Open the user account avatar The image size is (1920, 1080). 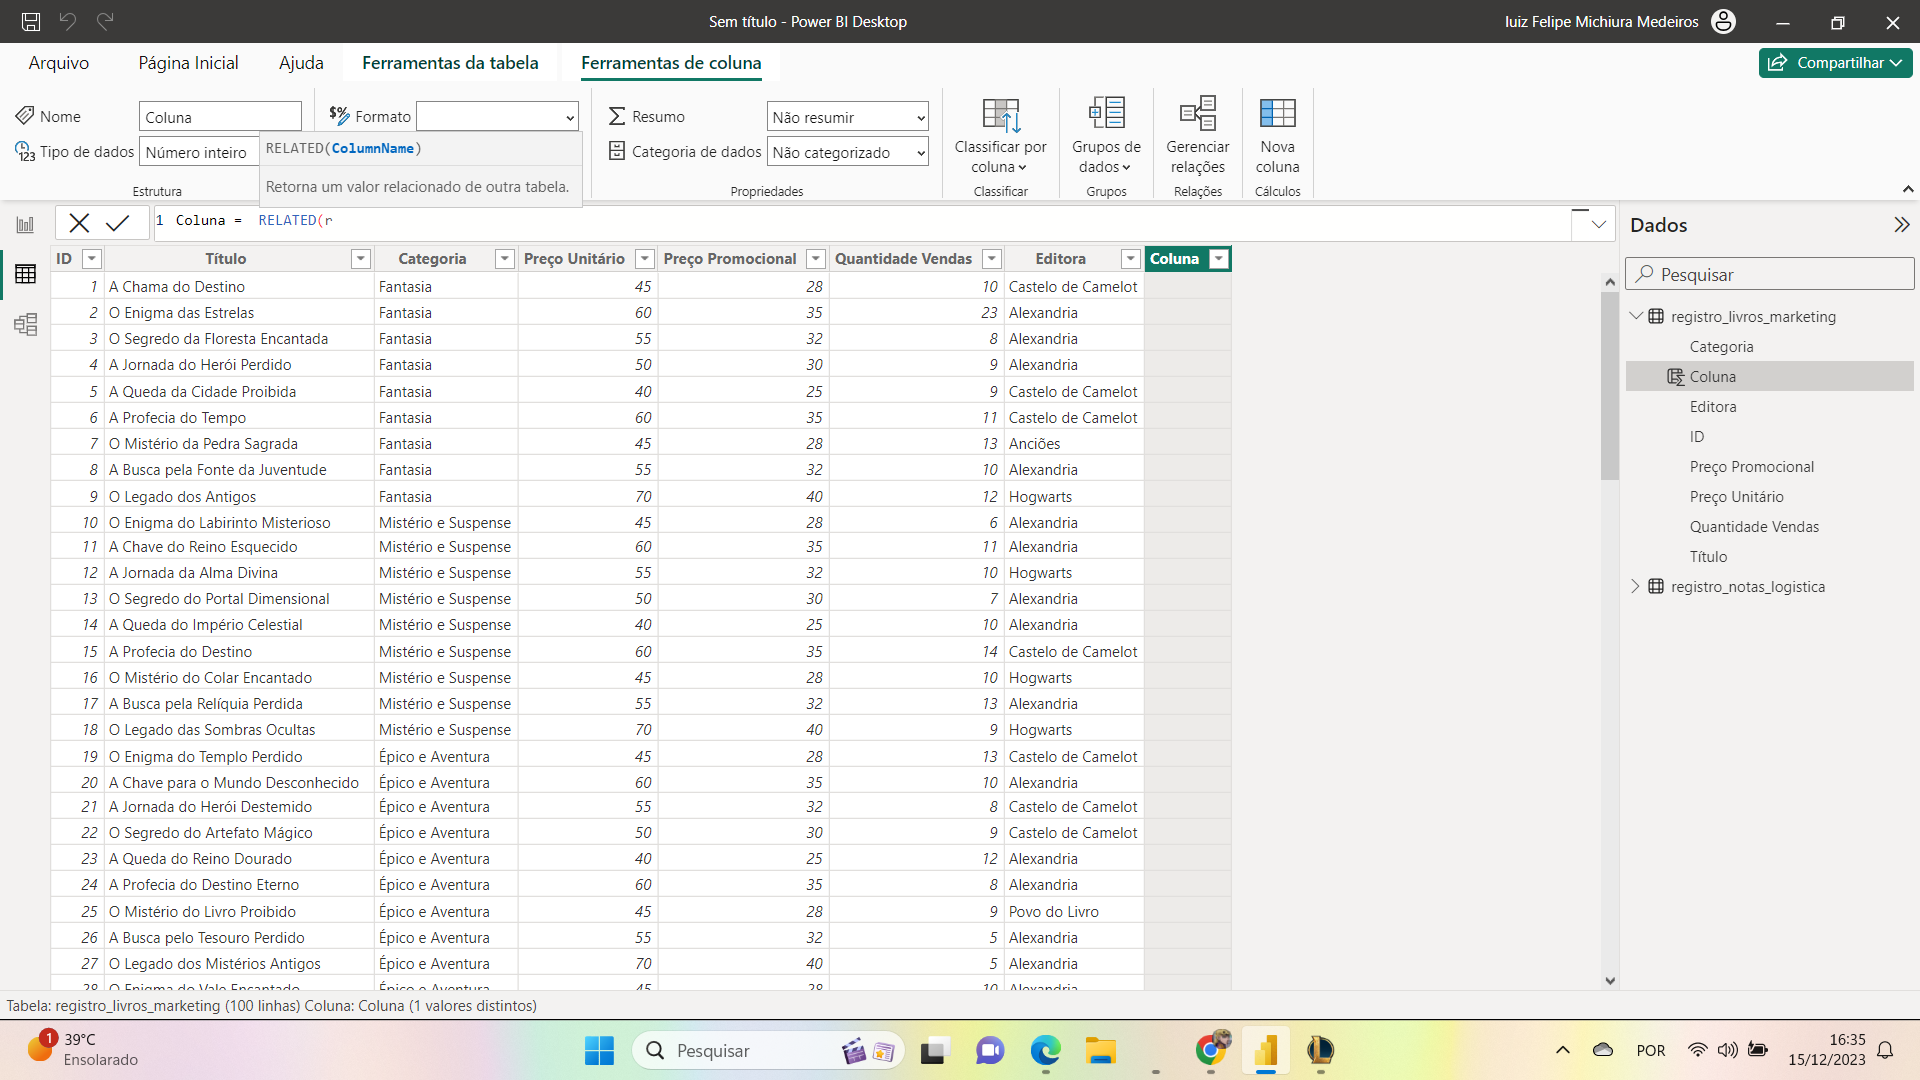click(1723, 21)
